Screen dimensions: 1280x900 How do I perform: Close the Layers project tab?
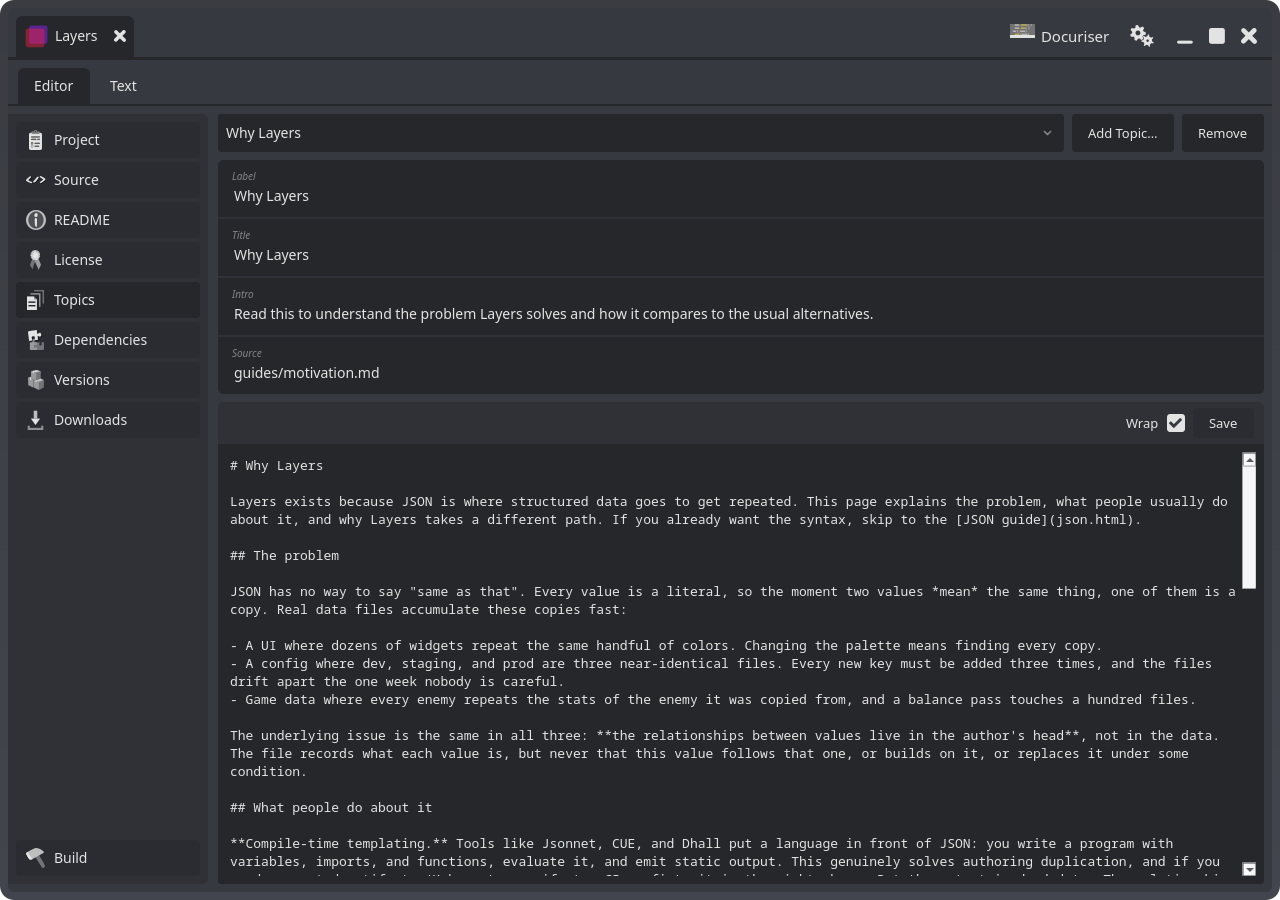[120, 36]
